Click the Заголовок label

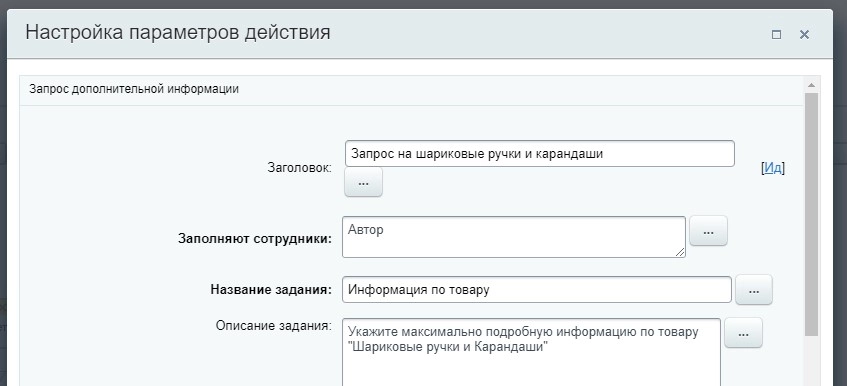click(300, 168)
